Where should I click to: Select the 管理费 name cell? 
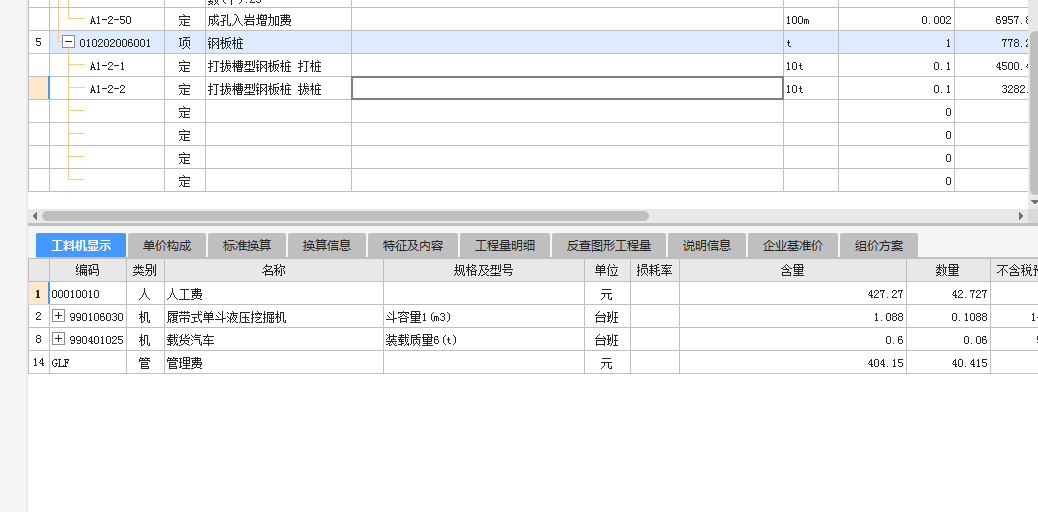pyautogui.click(x=273, y=363)
